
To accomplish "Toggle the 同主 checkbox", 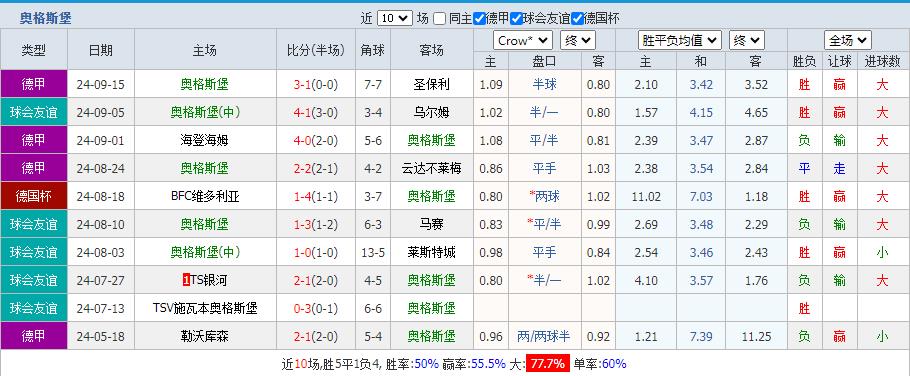I will [x=439, y=19].
